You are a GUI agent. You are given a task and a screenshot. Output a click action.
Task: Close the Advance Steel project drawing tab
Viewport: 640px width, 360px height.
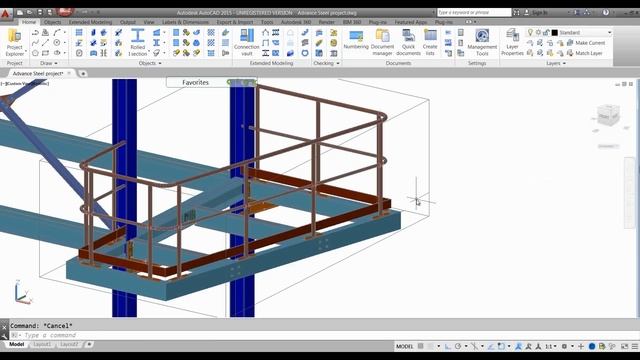[x=69, y=73]
